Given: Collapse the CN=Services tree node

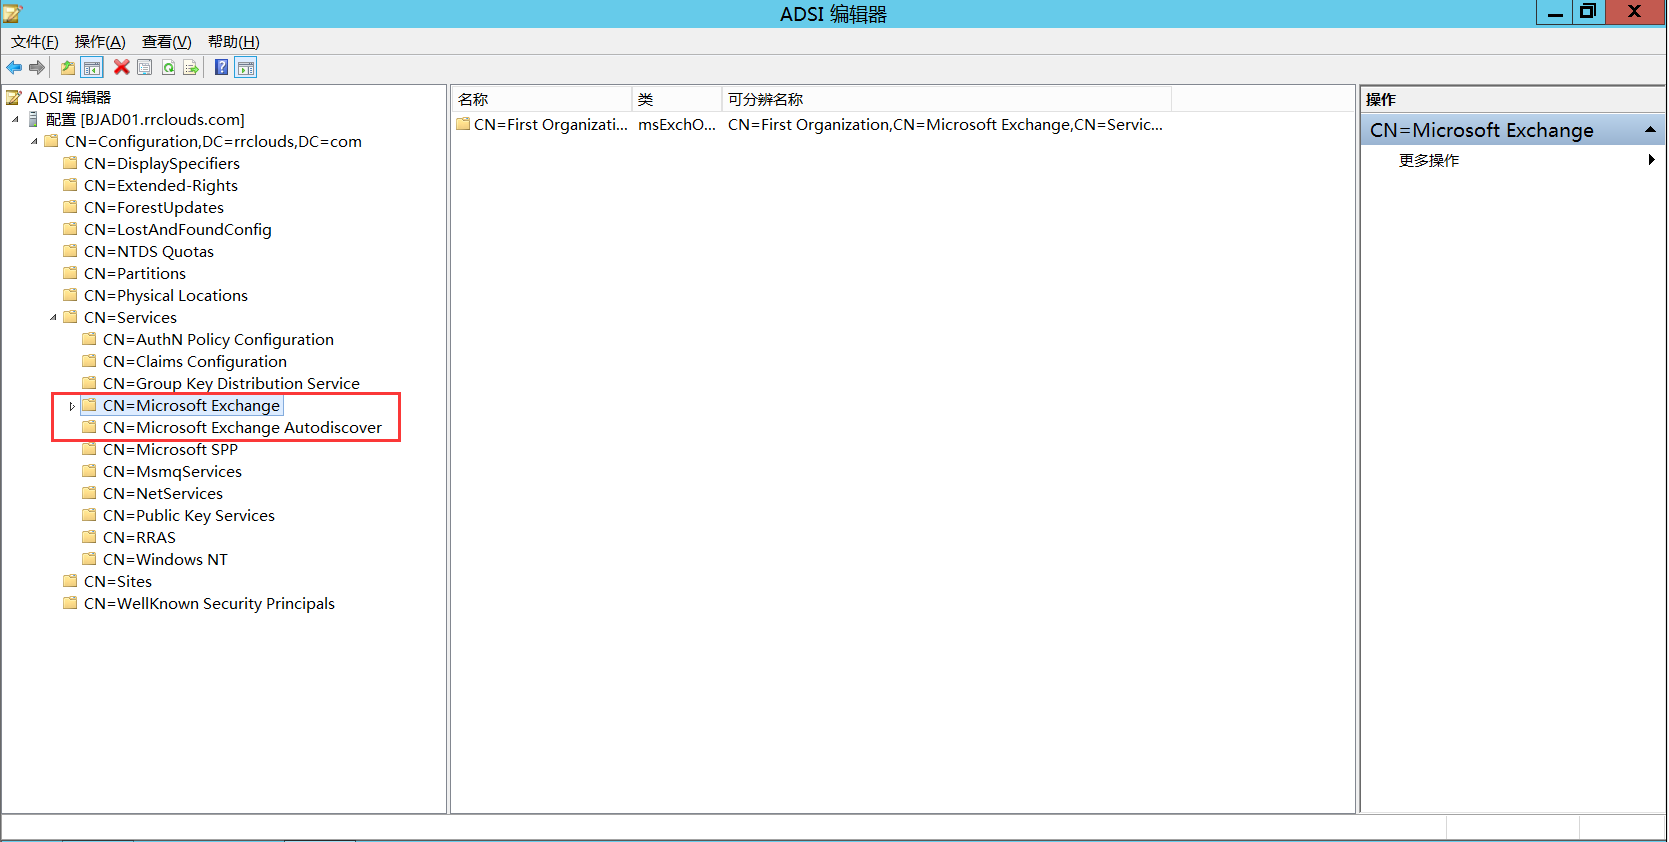Looking at the screenshot, I should 53,318.
